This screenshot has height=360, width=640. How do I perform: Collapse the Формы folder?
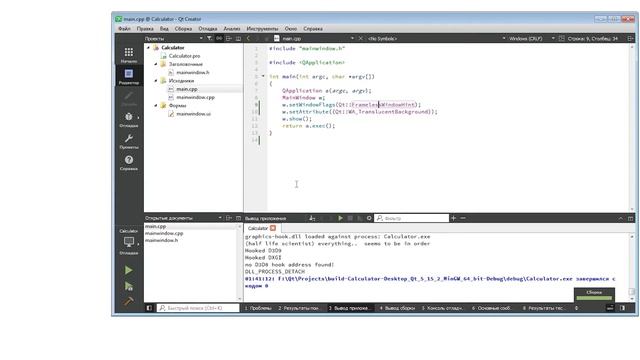pyautogui.click(x=156, y=106)
